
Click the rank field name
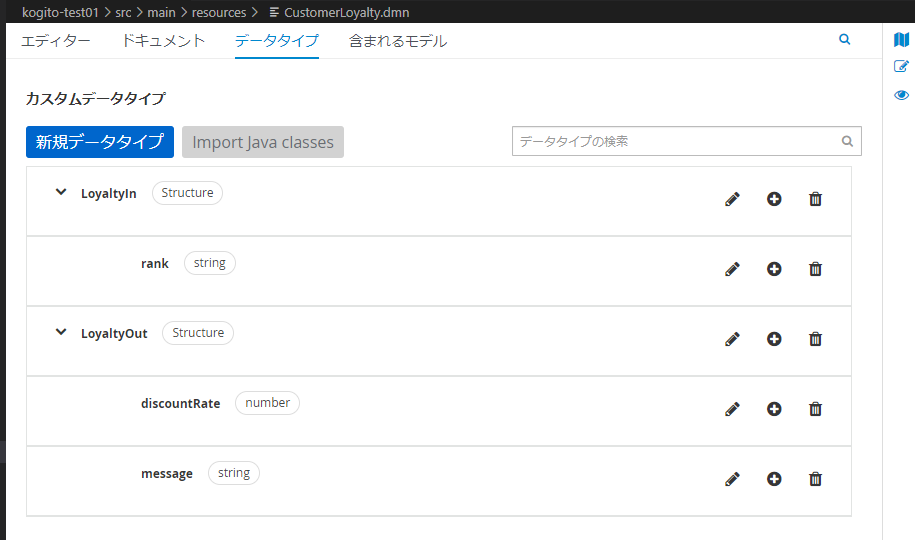click(x=155, y=264)
